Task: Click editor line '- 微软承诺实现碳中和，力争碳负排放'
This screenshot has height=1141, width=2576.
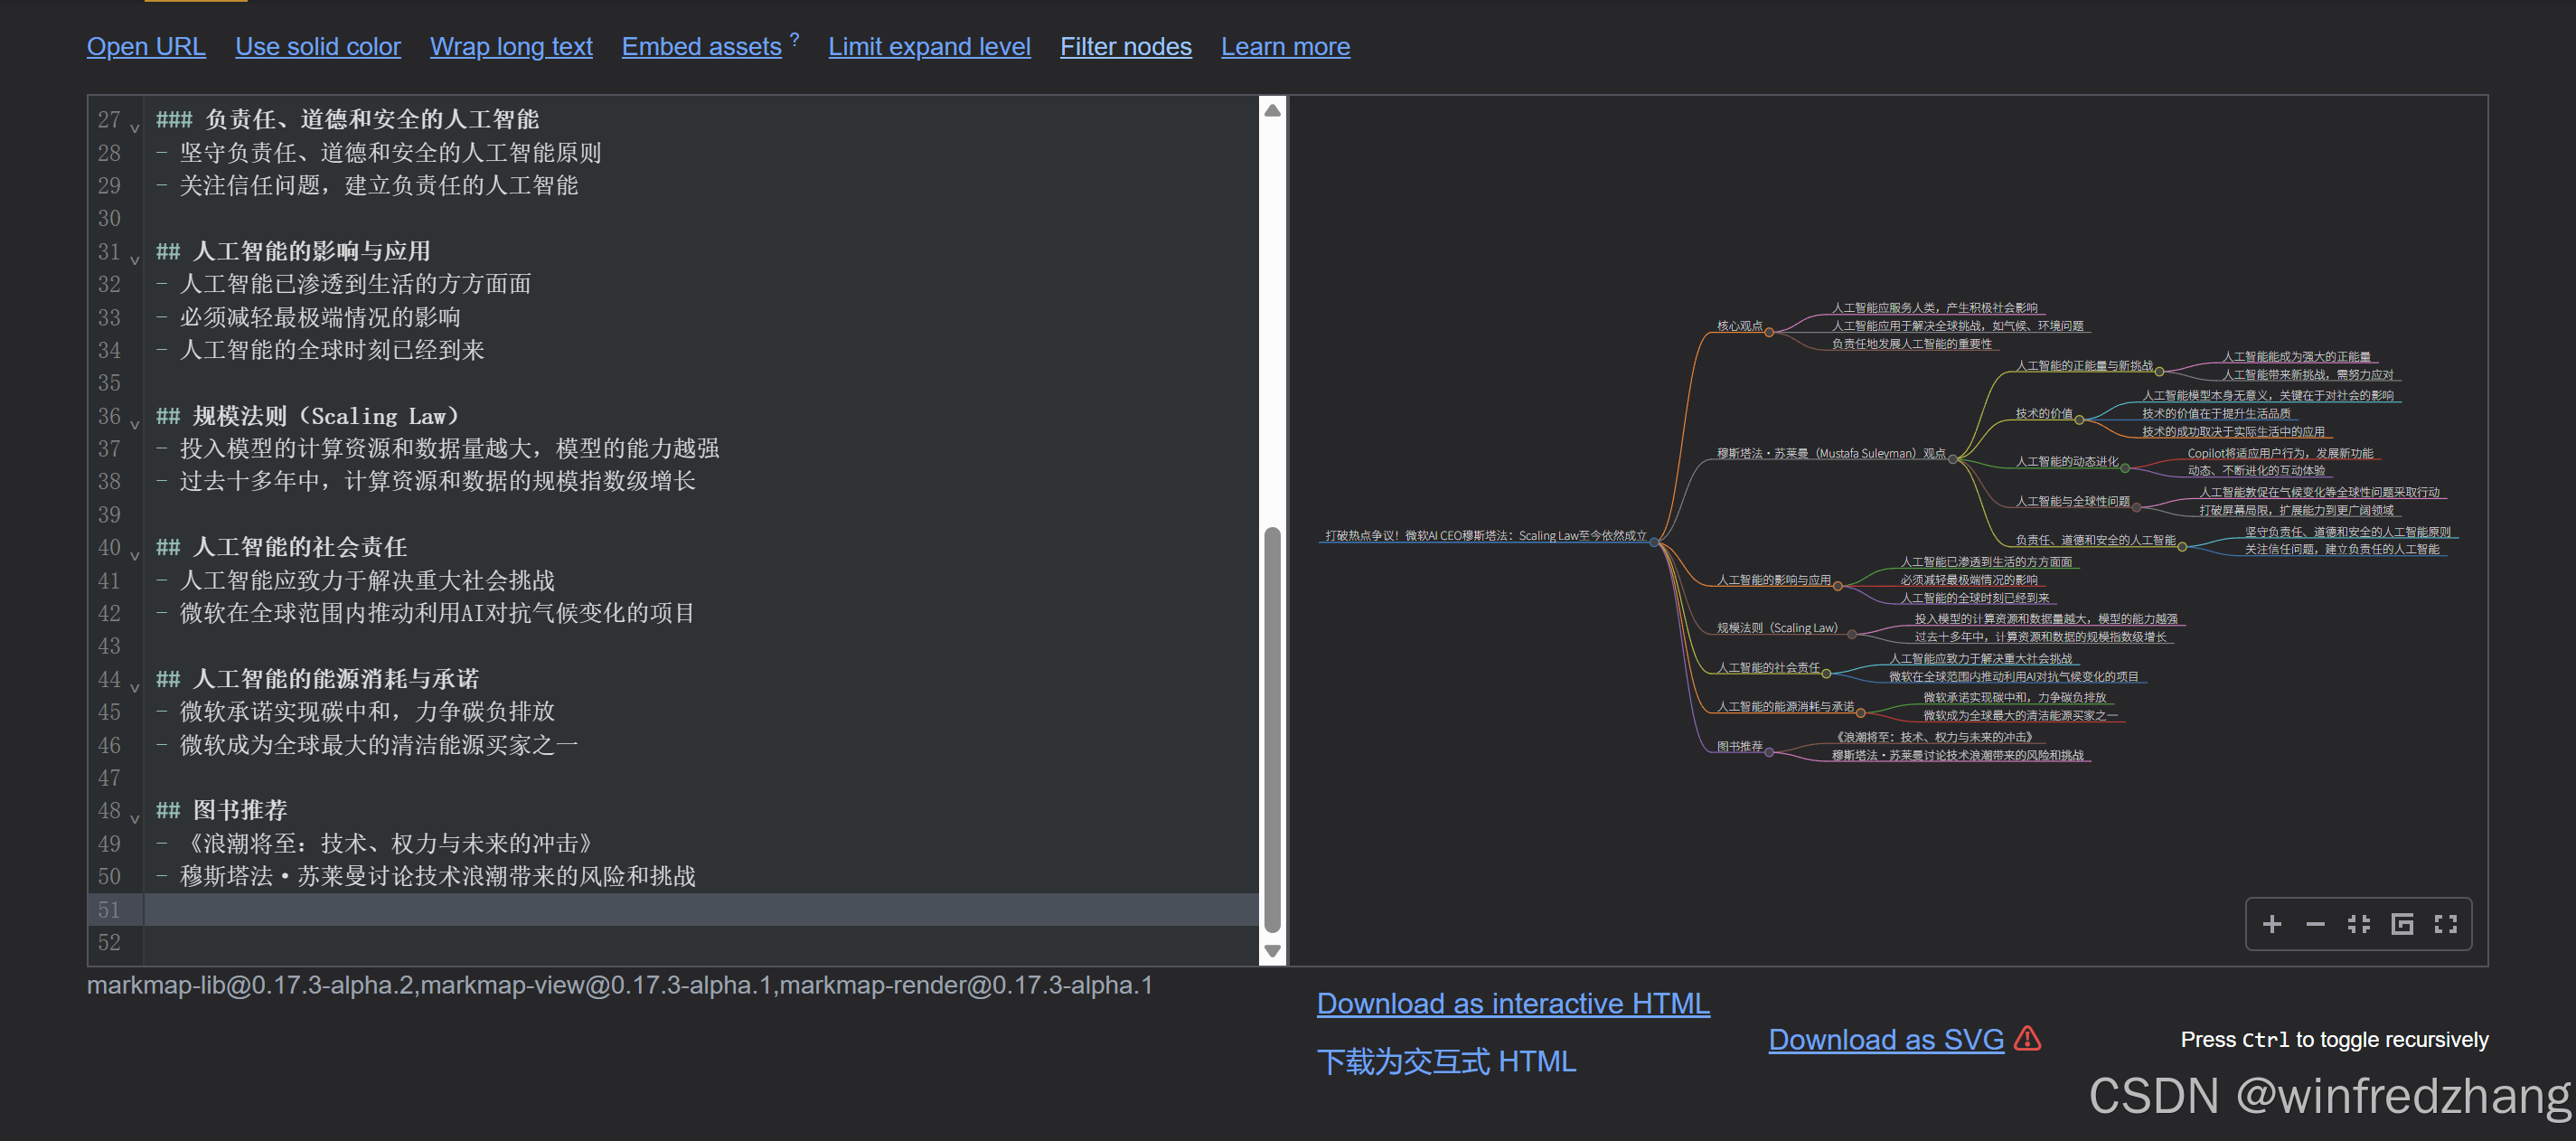Action: click(x=355, y=711)
